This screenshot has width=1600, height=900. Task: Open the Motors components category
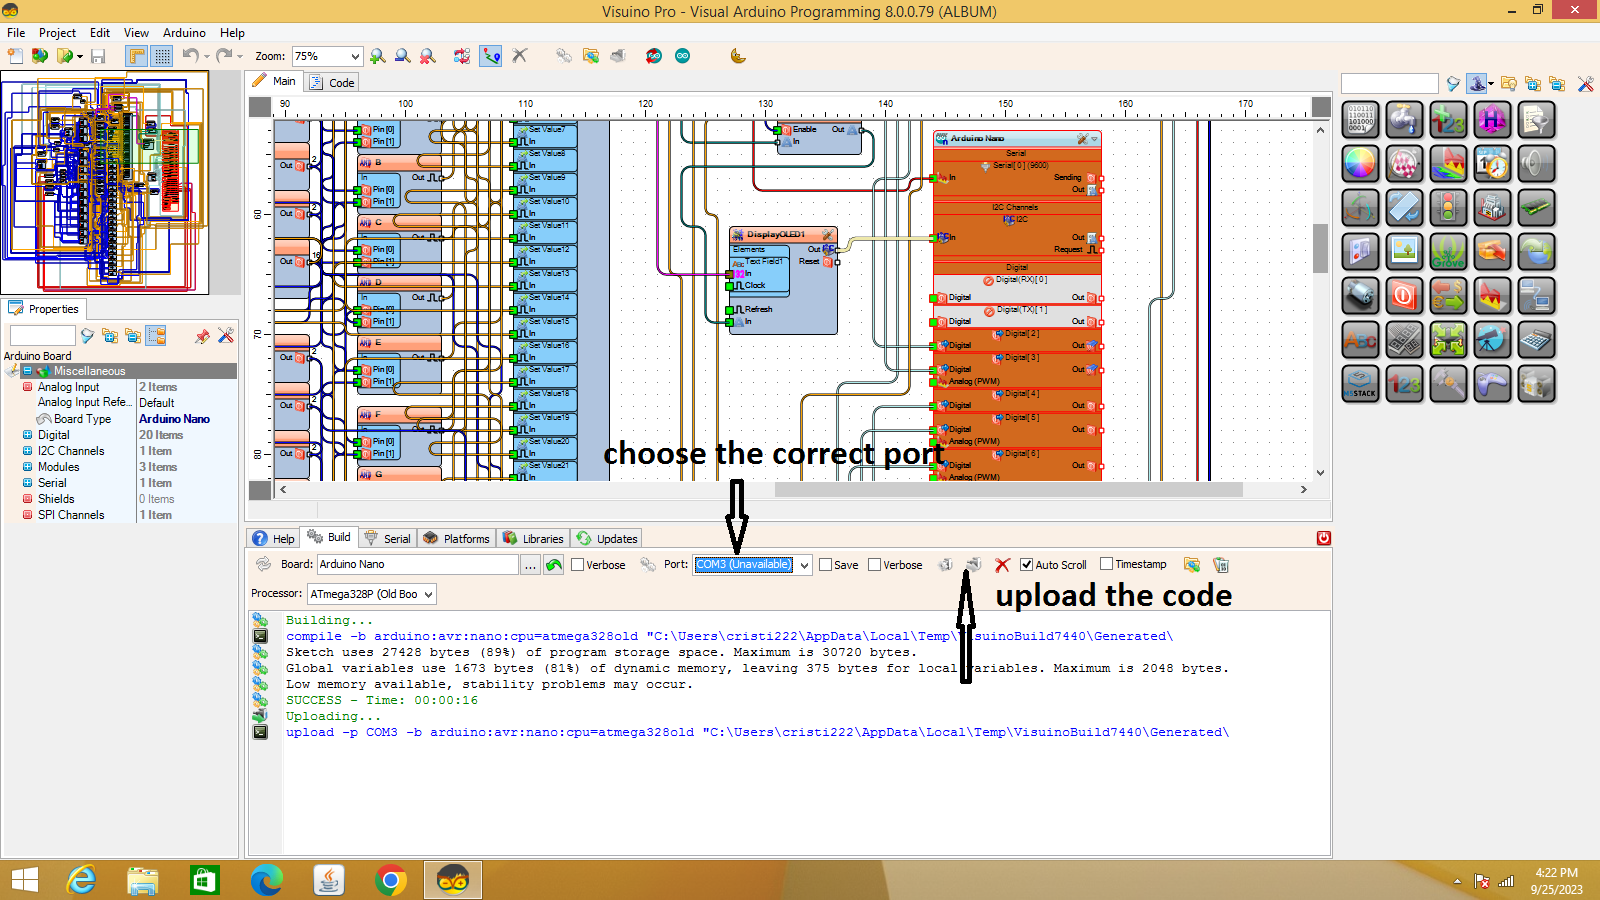point(1360,295)
